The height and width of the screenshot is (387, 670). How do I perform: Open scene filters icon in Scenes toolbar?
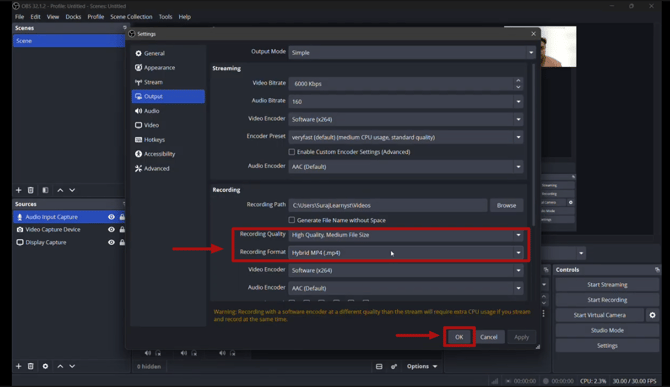pos(45,190)
